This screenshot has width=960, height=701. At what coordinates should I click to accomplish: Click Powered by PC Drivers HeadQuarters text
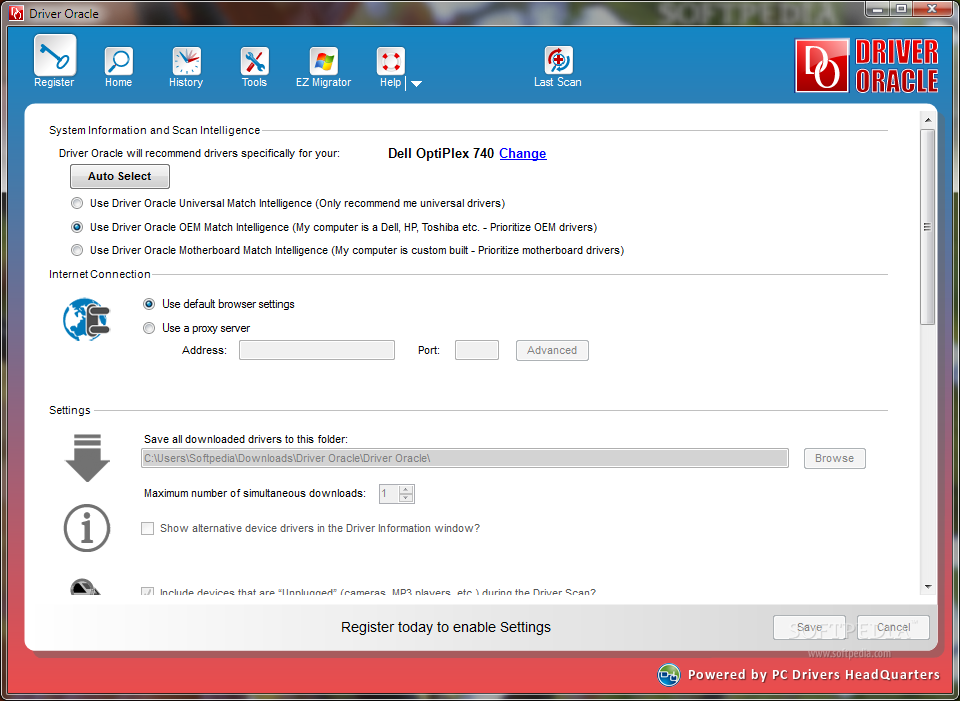[814, 675]
